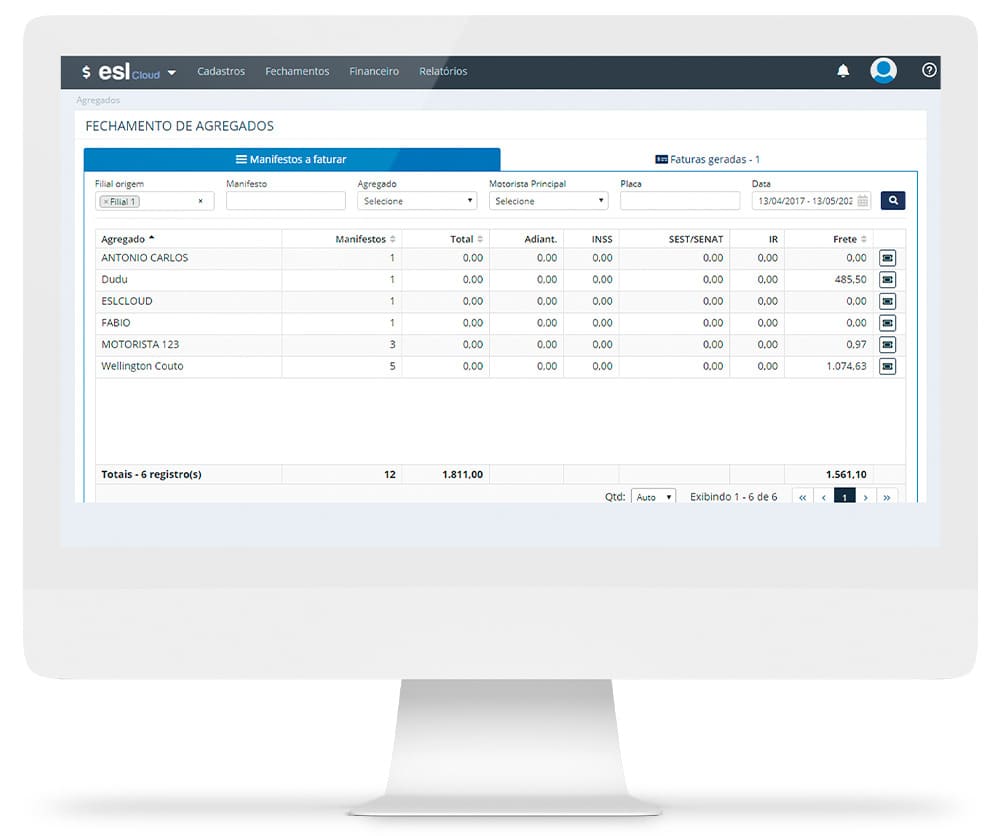Open the Cadastros menu
The image size is (1000, 836).
click(x=221, y=72)
